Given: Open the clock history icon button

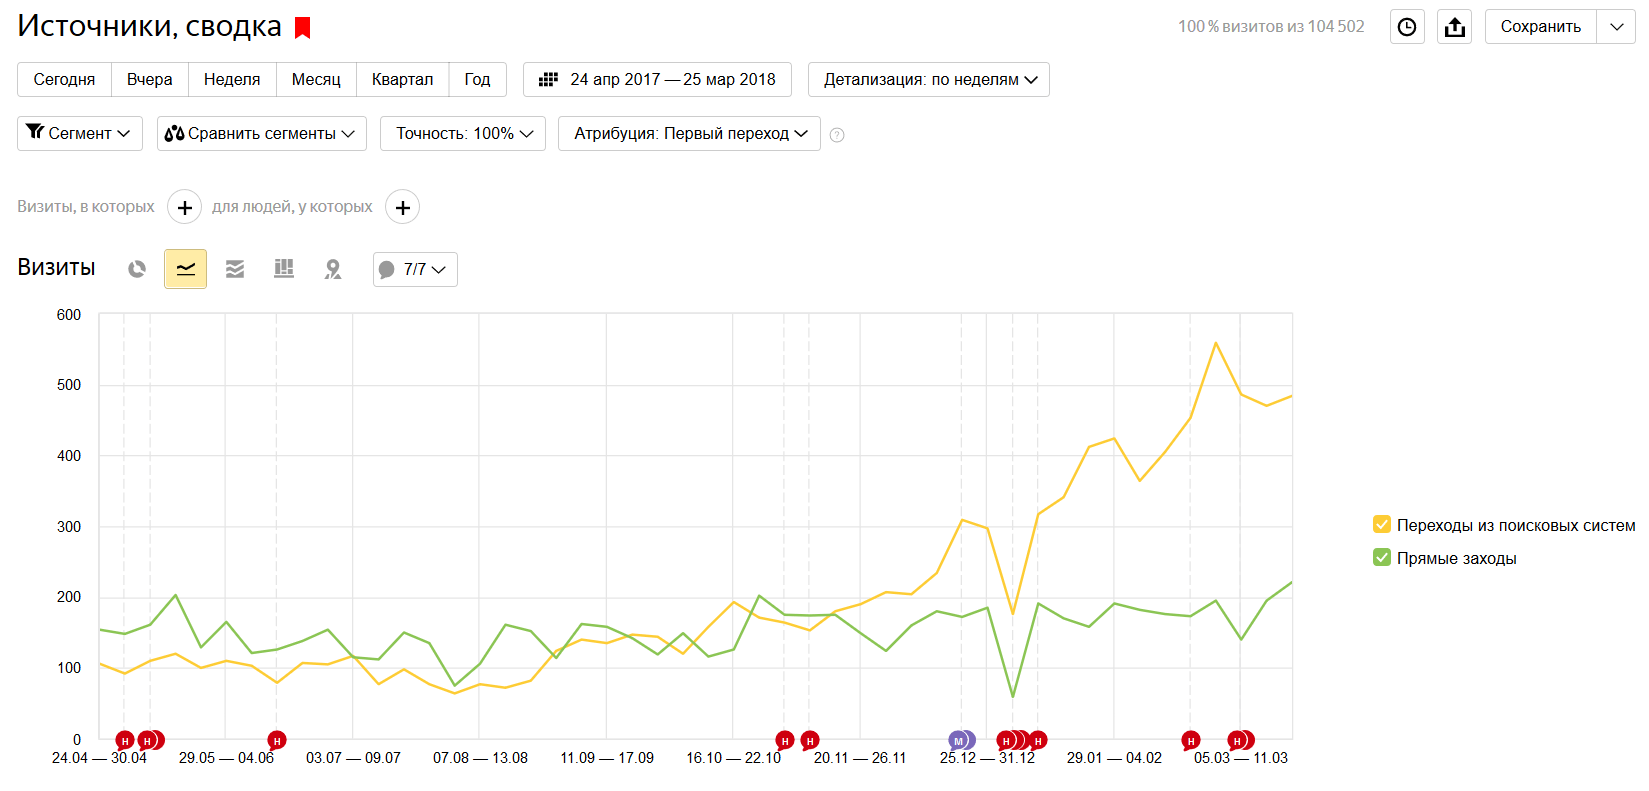Looking at the screenshot, I should 1407,27.
